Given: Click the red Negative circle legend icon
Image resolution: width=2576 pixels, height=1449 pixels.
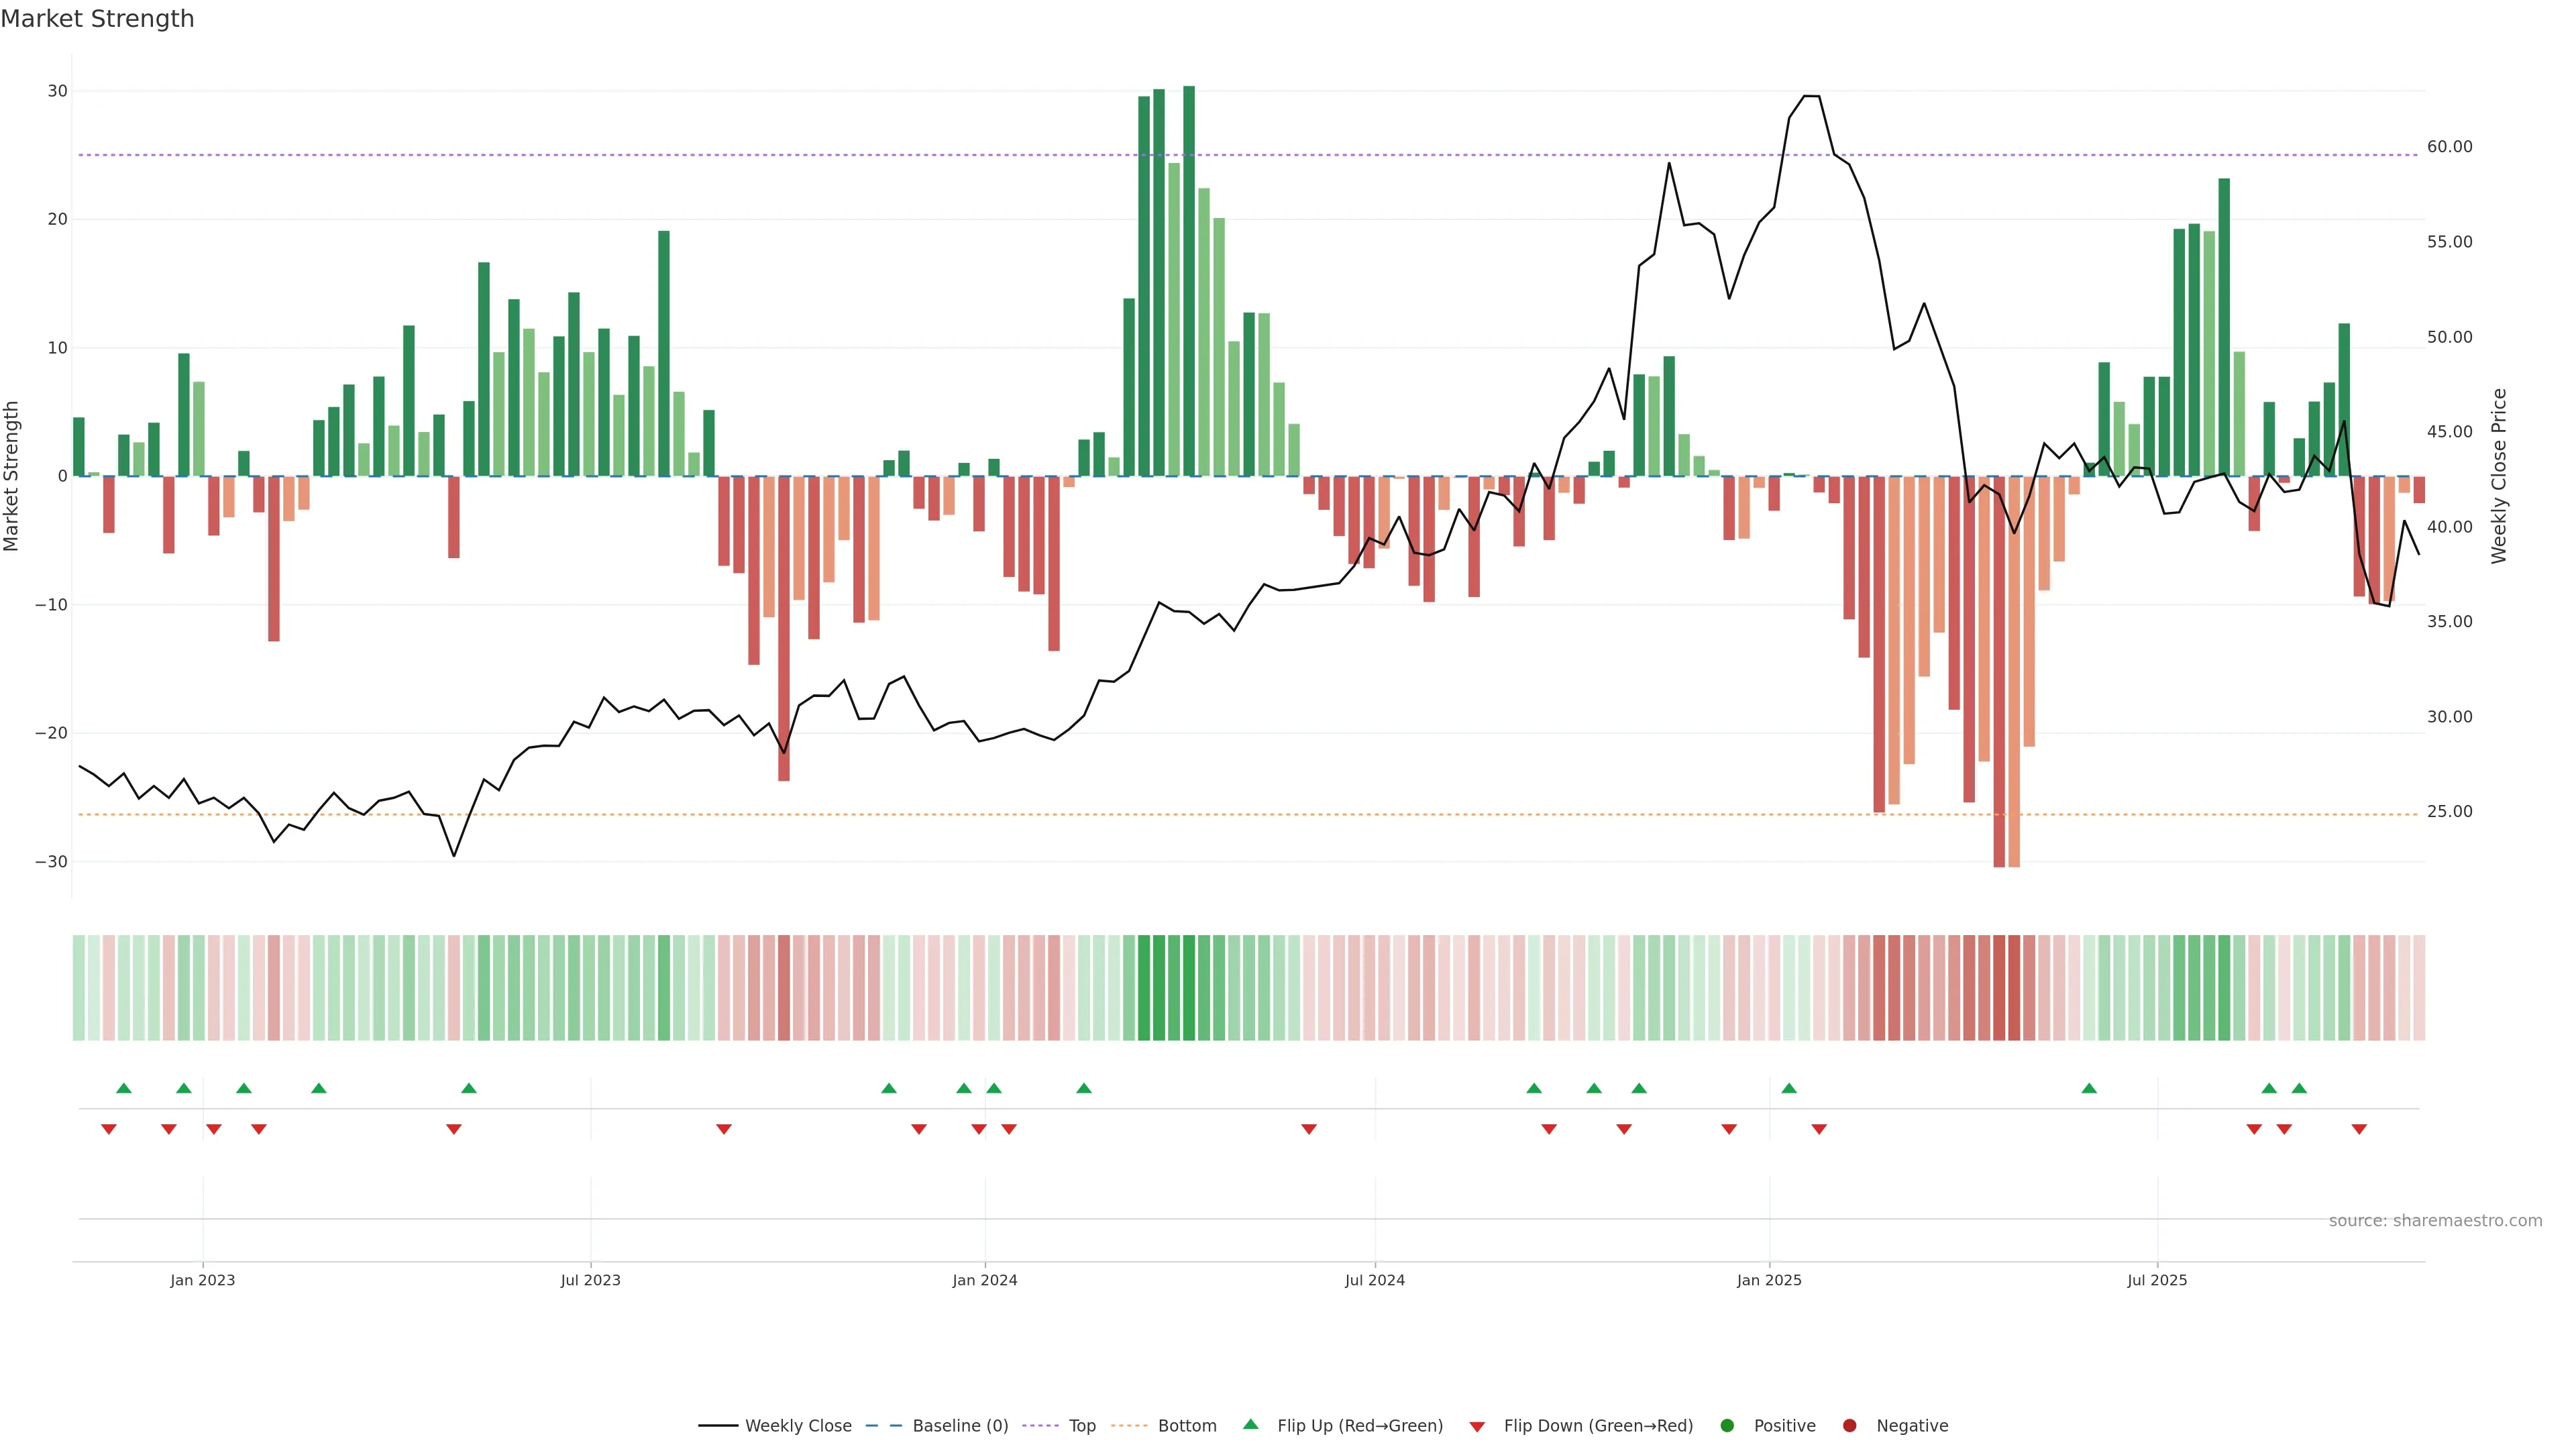Looking at the screenshot, I should tap(1849, 1425).
